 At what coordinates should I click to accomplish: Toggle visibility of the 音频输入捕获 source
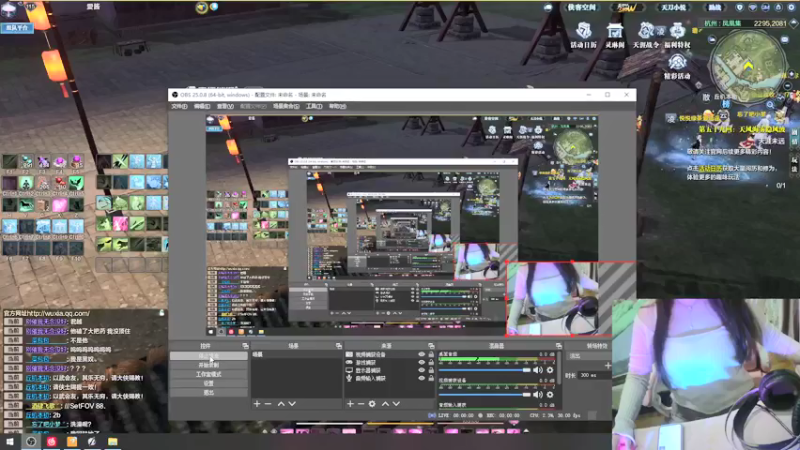tap(421, 379)
